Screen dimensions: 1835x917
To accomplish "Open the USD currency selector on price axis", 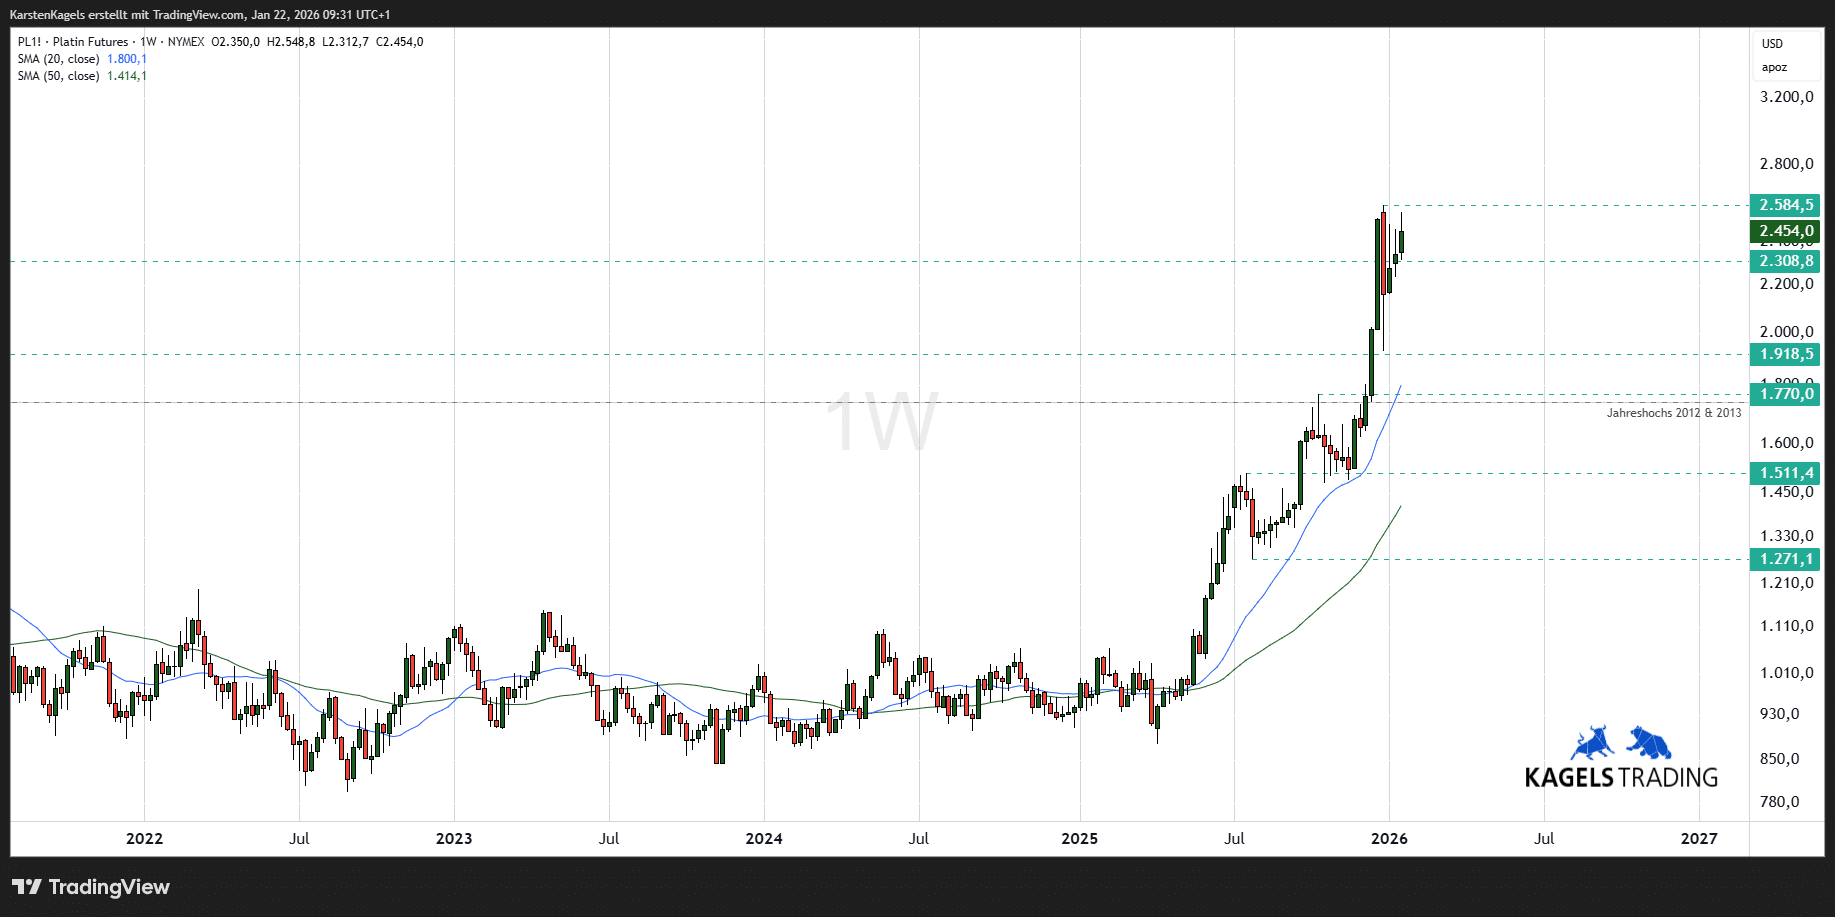I will point(1772,44).
